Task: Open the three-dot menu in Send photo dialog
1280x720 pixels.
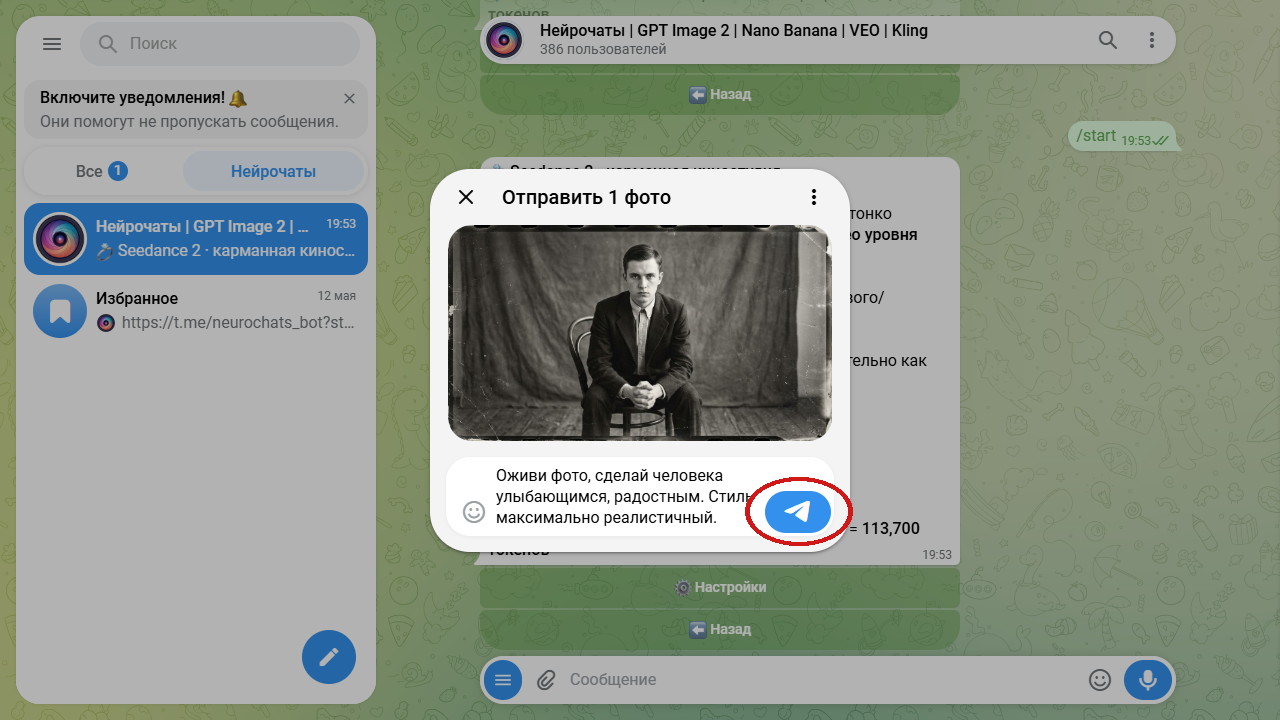Action: [x=814, y=197]
